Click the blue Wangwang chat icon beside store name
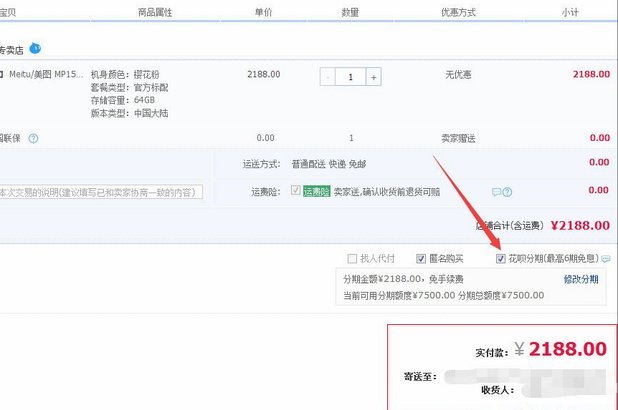Viewport: 618px width, 410px height. (35, 48)
